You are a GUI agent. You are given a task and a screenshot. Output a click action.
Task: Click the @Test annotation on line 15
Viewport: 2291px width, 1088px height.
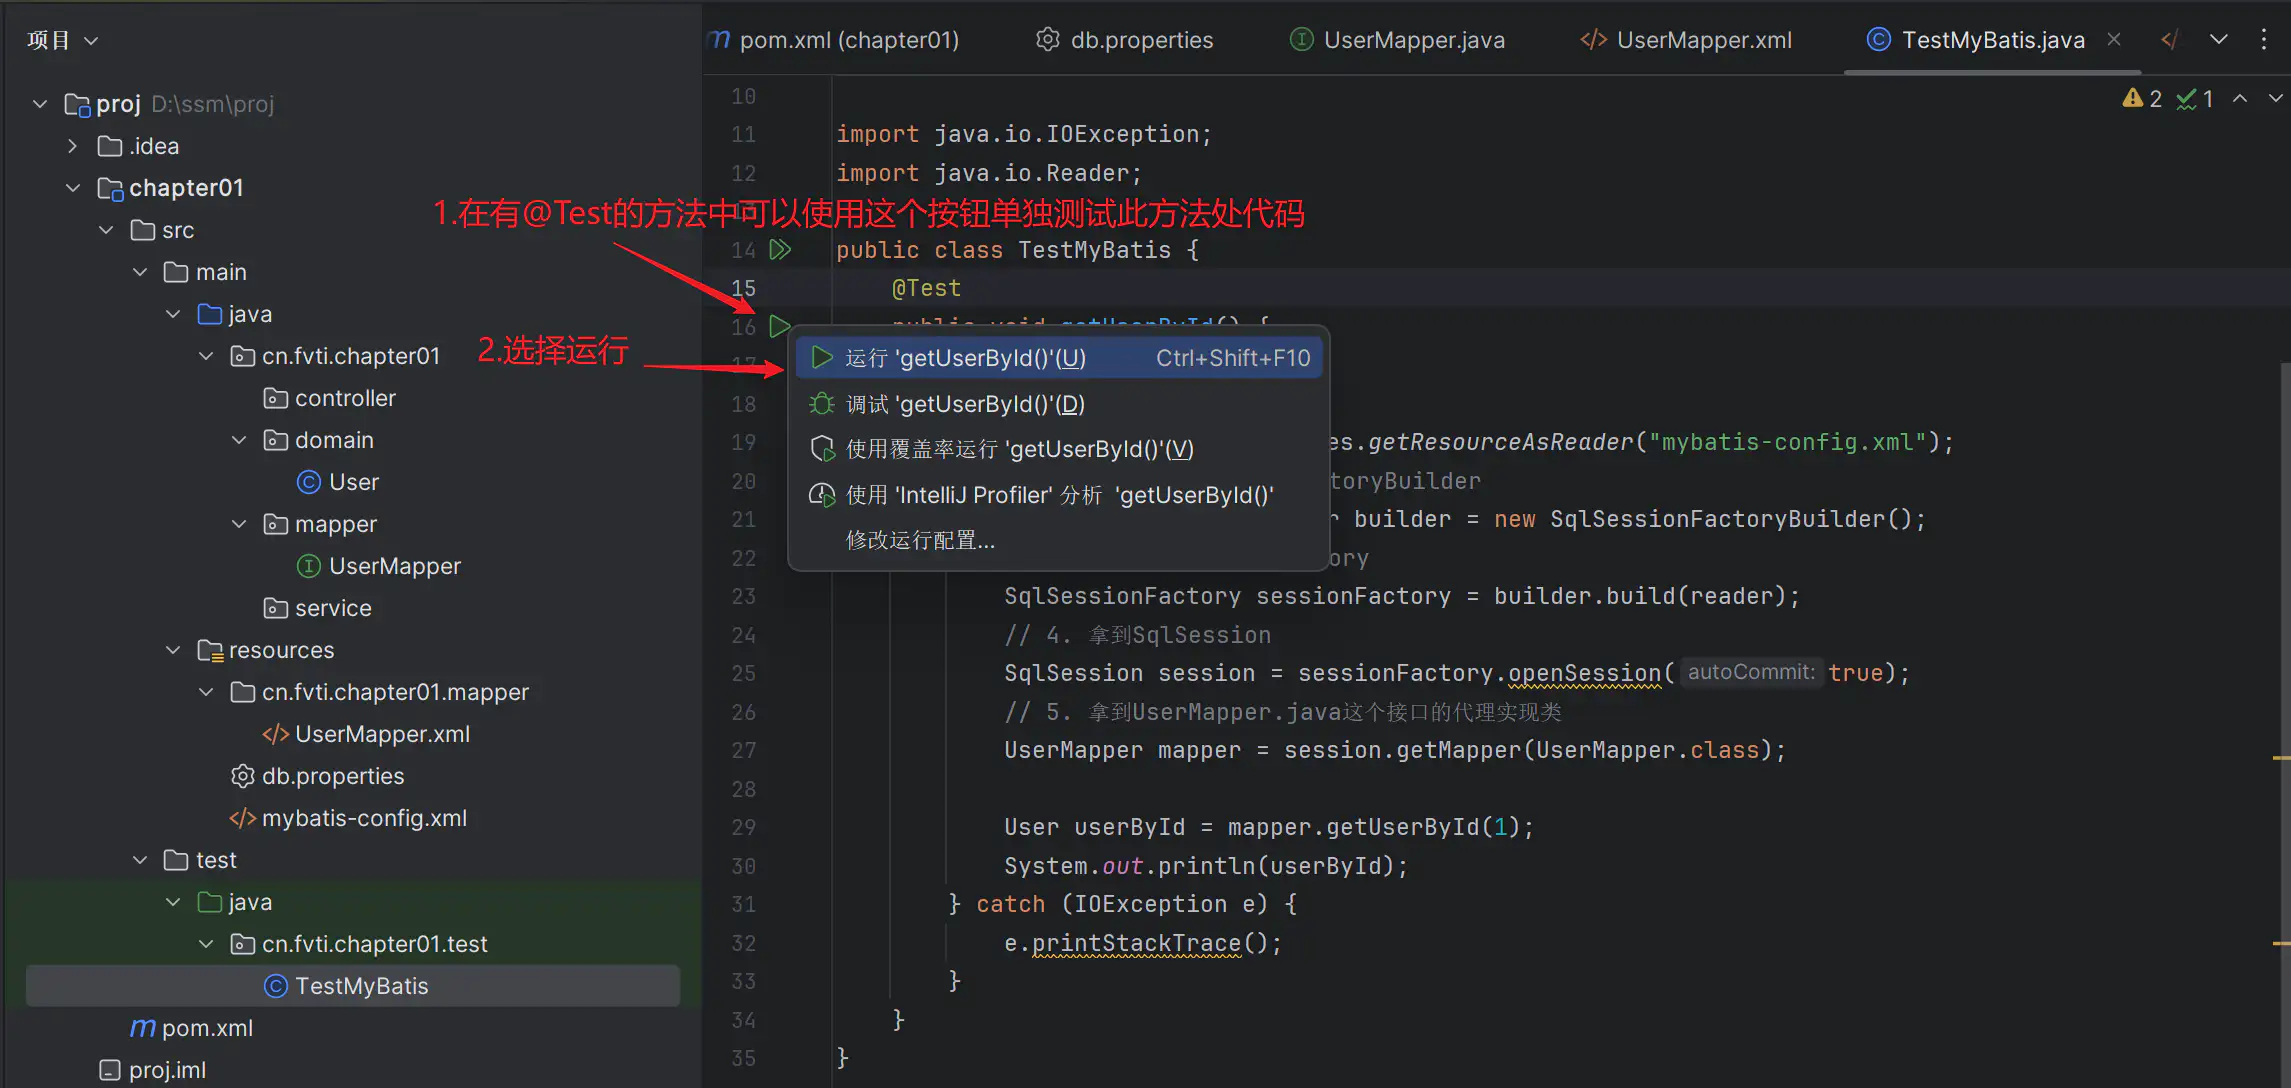[926, 288]
